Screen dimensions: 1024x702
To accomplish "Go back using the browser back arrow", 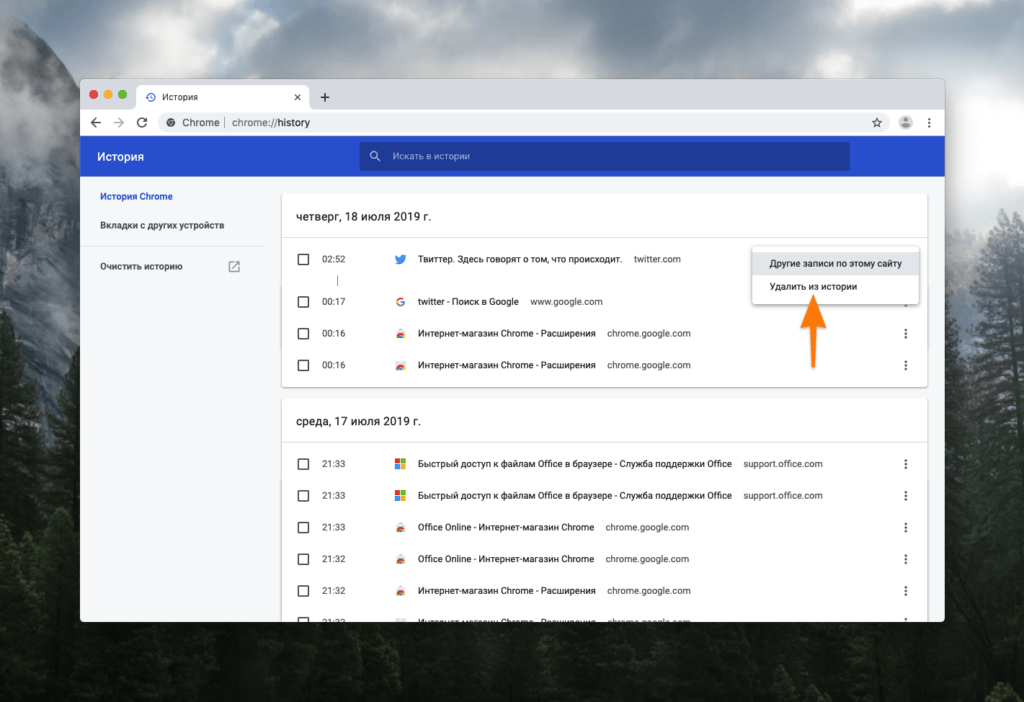I will point(96,123).
